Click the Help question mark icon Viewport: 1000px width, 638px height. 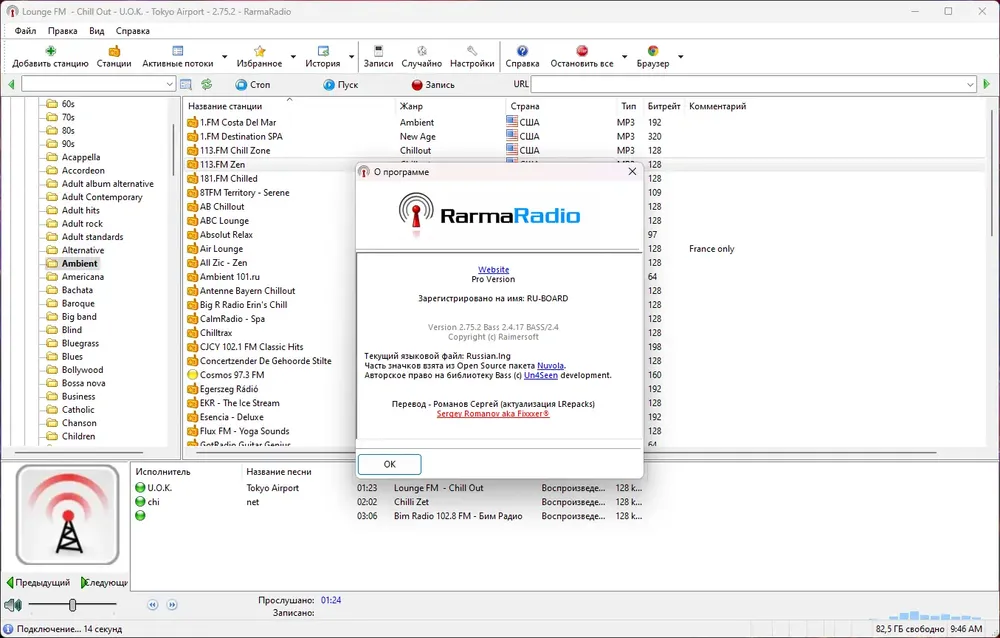click(522, 51)
